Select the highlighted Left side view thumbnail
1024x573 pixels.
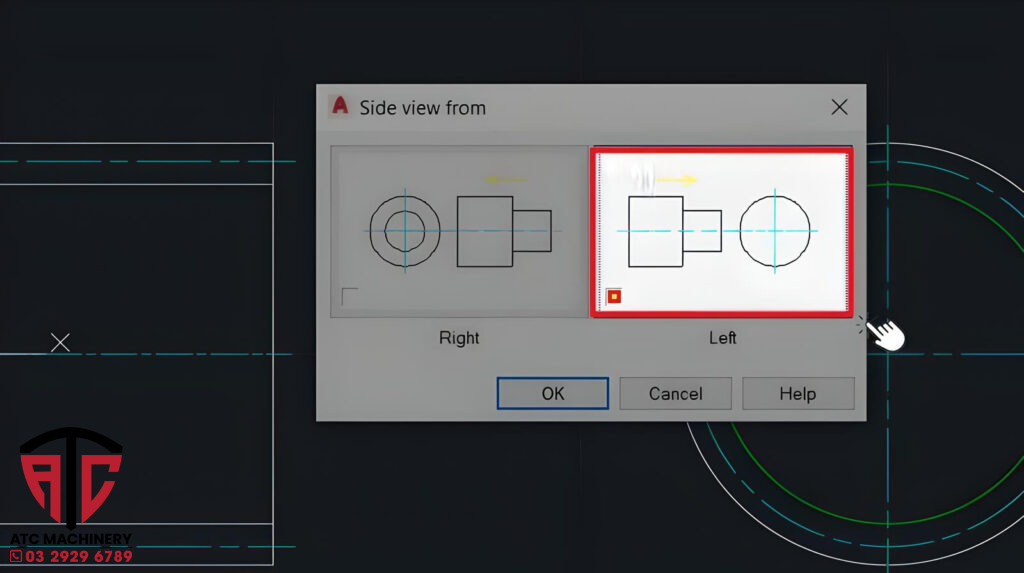[721, 232]
